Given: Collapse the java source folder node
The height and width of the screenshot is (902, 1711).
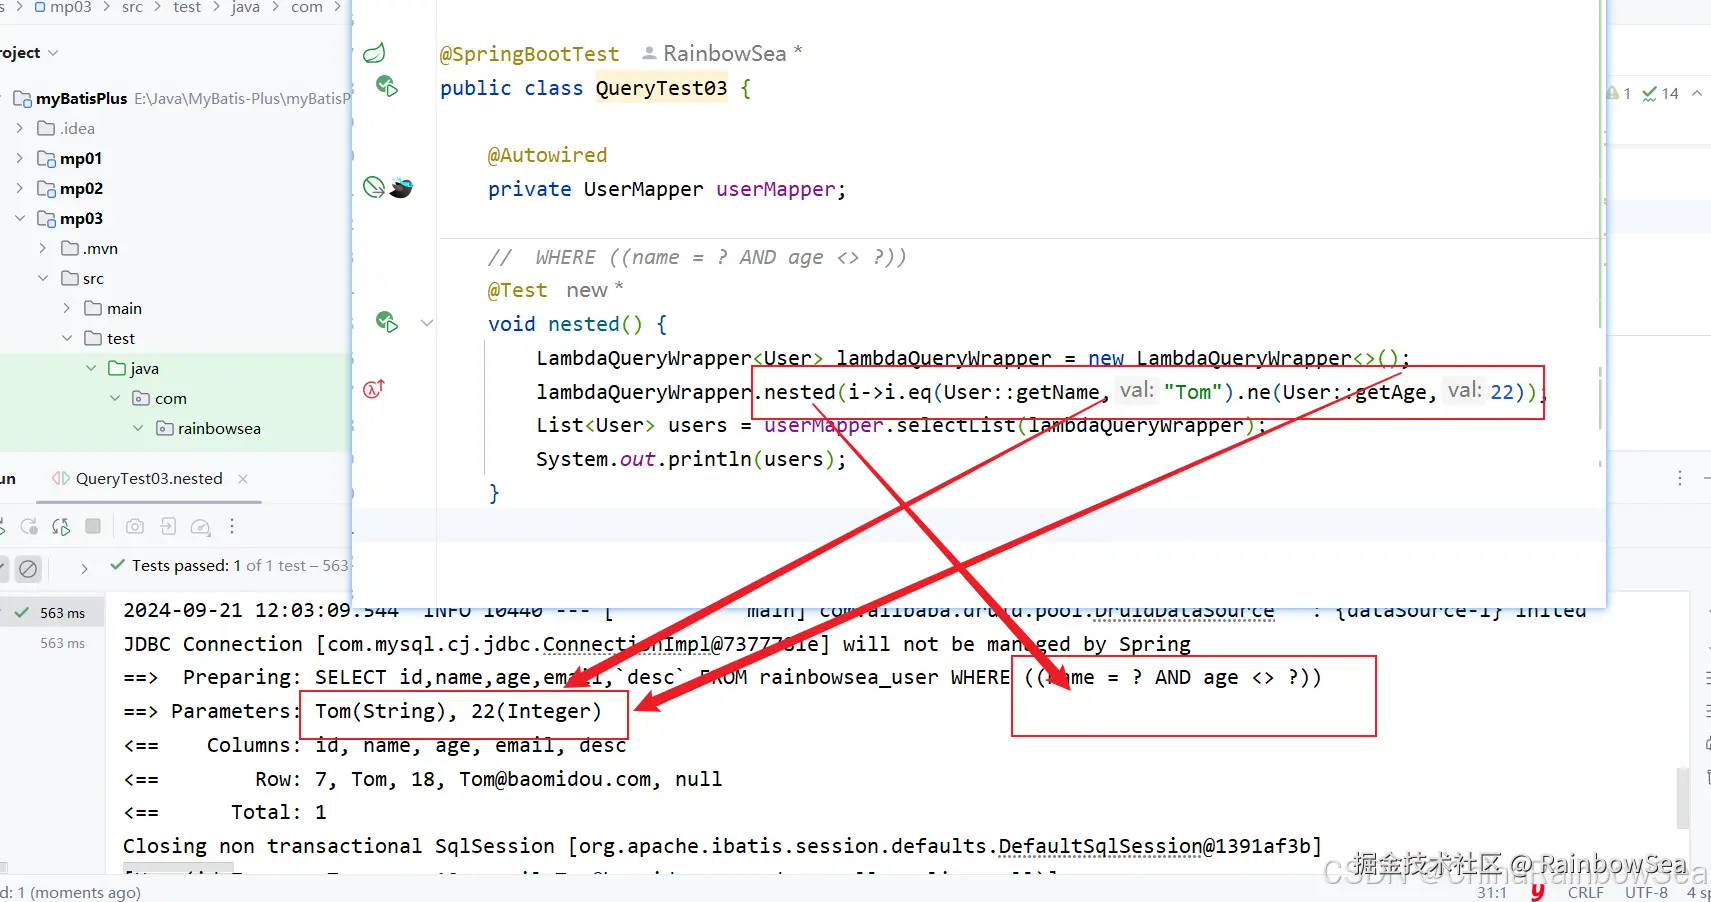Looking at the screenshot, I should [91, 368].
